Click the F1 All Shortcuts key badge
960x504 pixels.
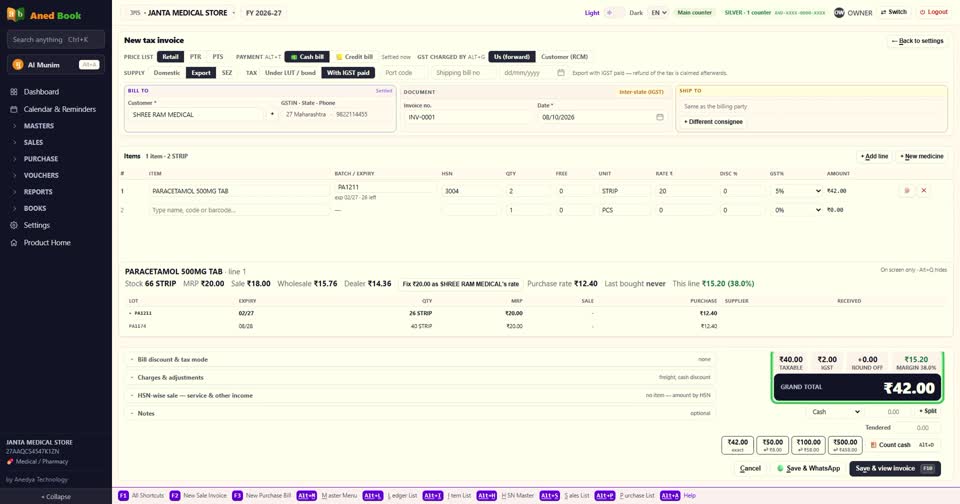pyautogui.click(x=123, y=495)
